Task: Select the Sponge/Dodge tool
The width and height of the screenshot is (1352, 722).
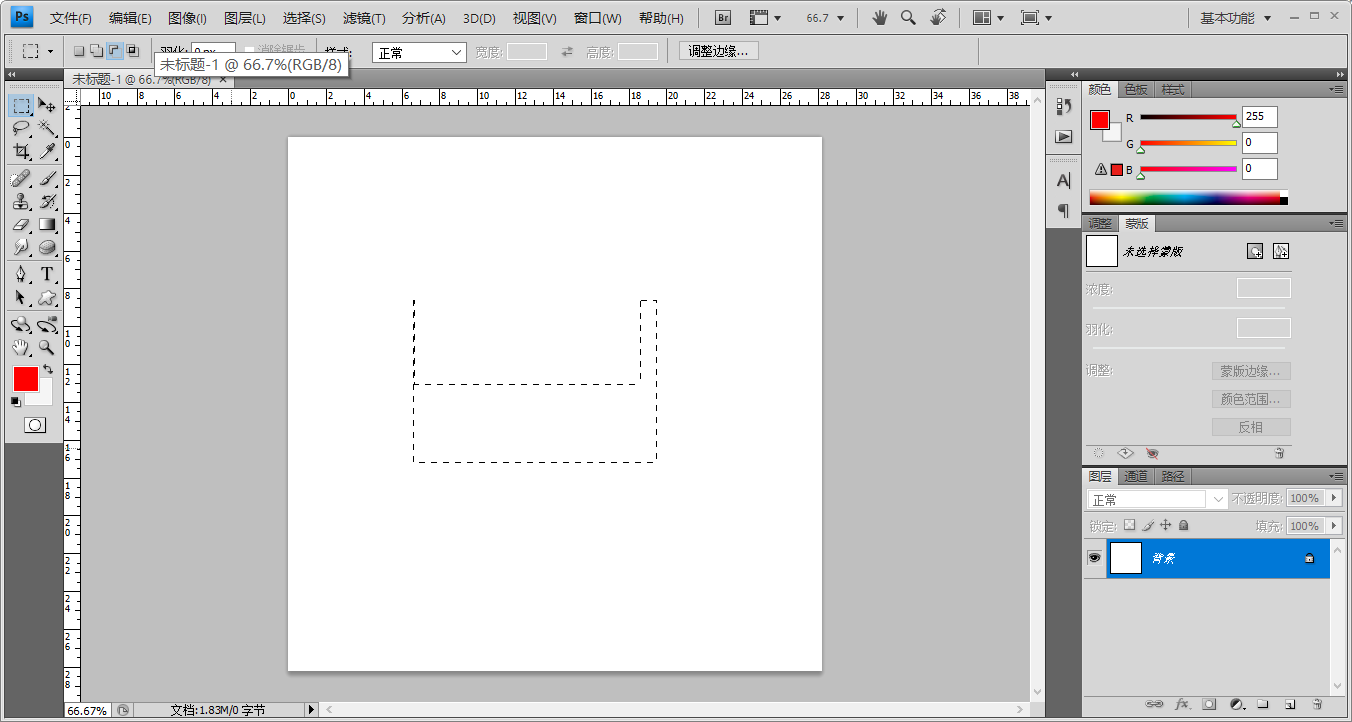Action: (x=46, y=247)
